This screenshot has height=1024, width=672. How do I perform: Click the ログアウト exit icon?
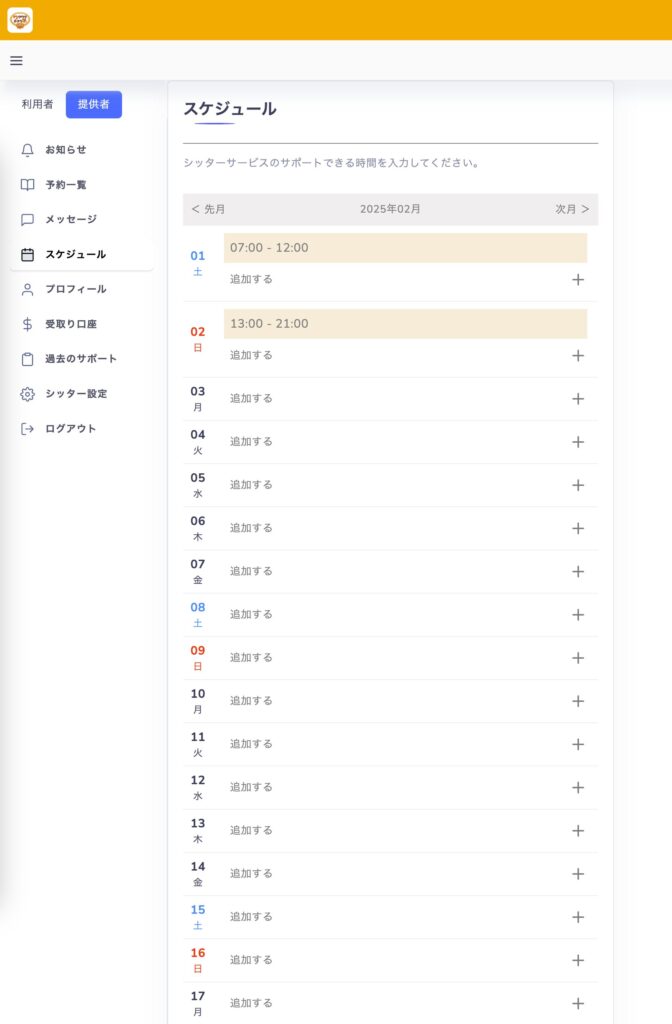pos(27,429)
